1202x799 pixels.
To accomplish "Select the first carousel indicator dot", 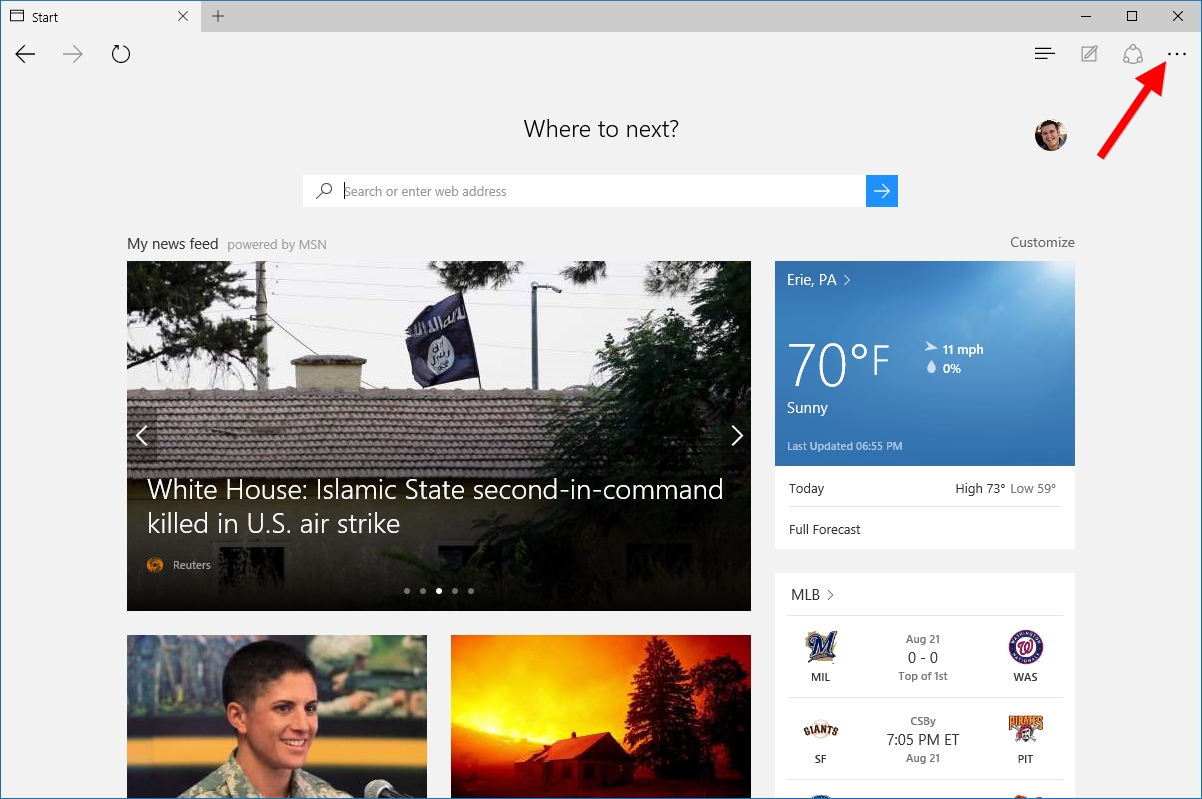I will tap(407, 590).
